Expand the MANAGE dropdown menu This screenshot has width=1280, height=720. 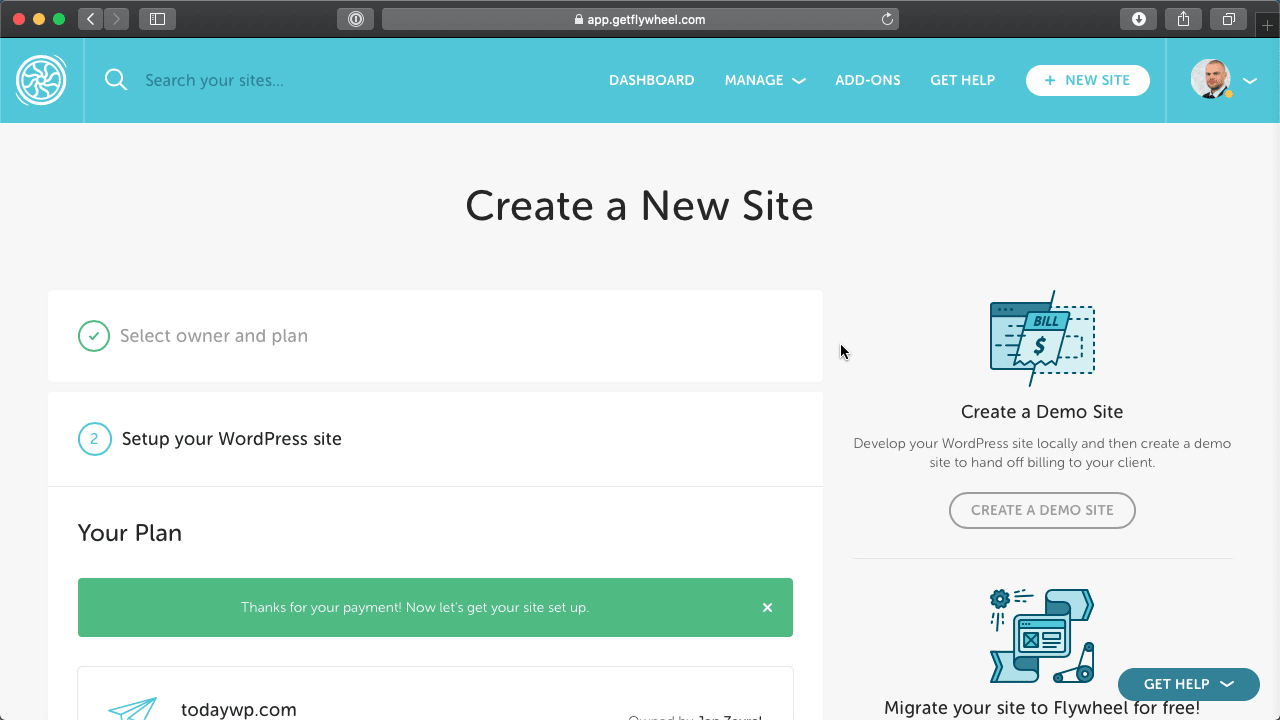click(x=765, y=80)
